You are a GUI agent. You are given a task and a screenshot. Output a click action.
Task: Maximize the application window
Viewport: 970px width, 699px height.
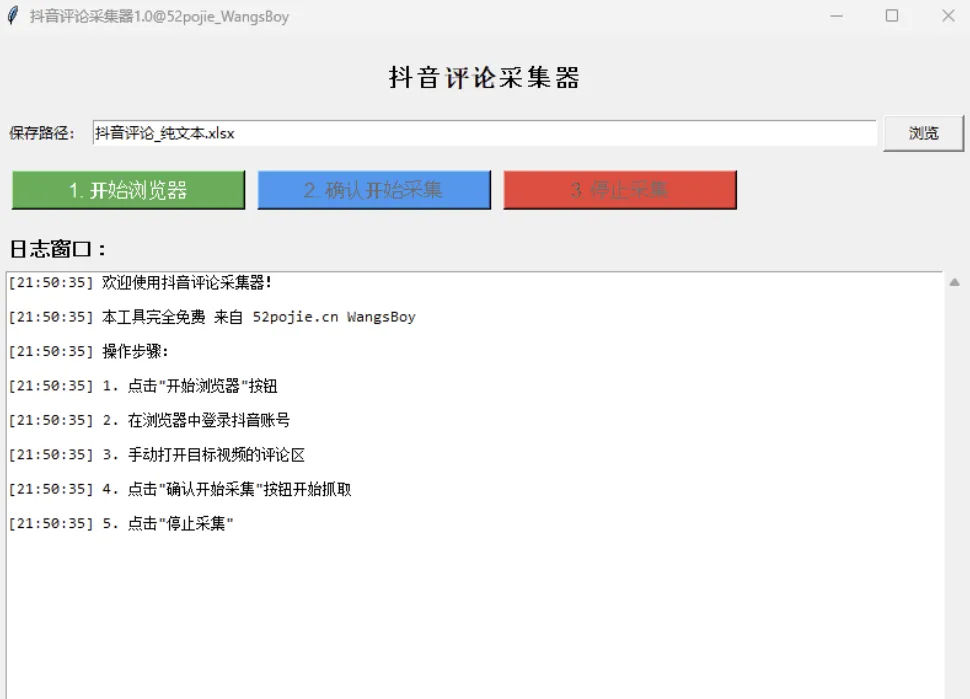click(x=892, y=16)
